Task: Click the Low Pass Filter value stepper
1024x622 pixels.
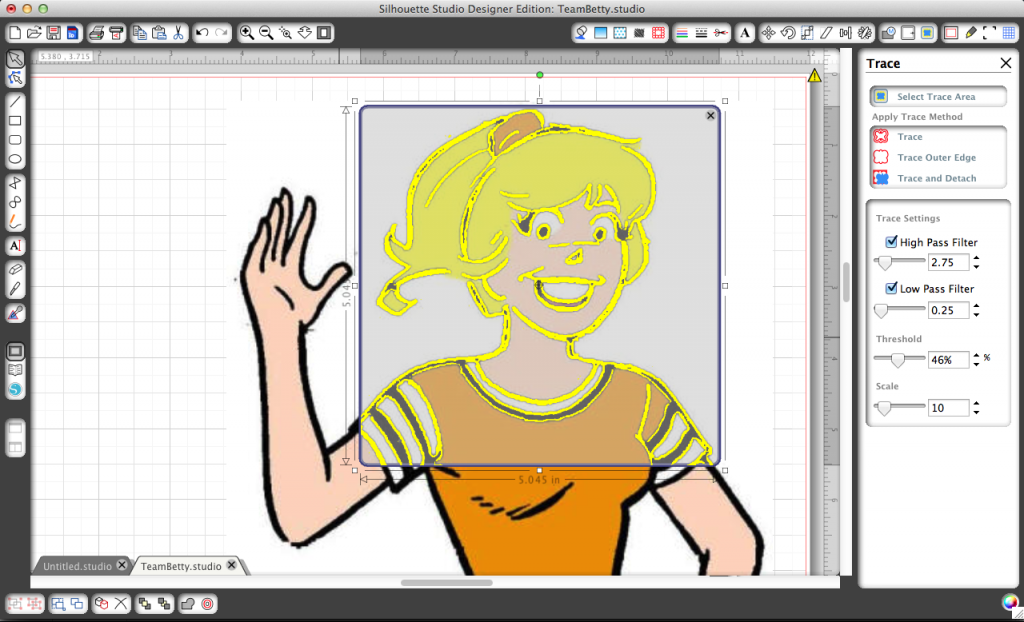Action: point(976,310)
